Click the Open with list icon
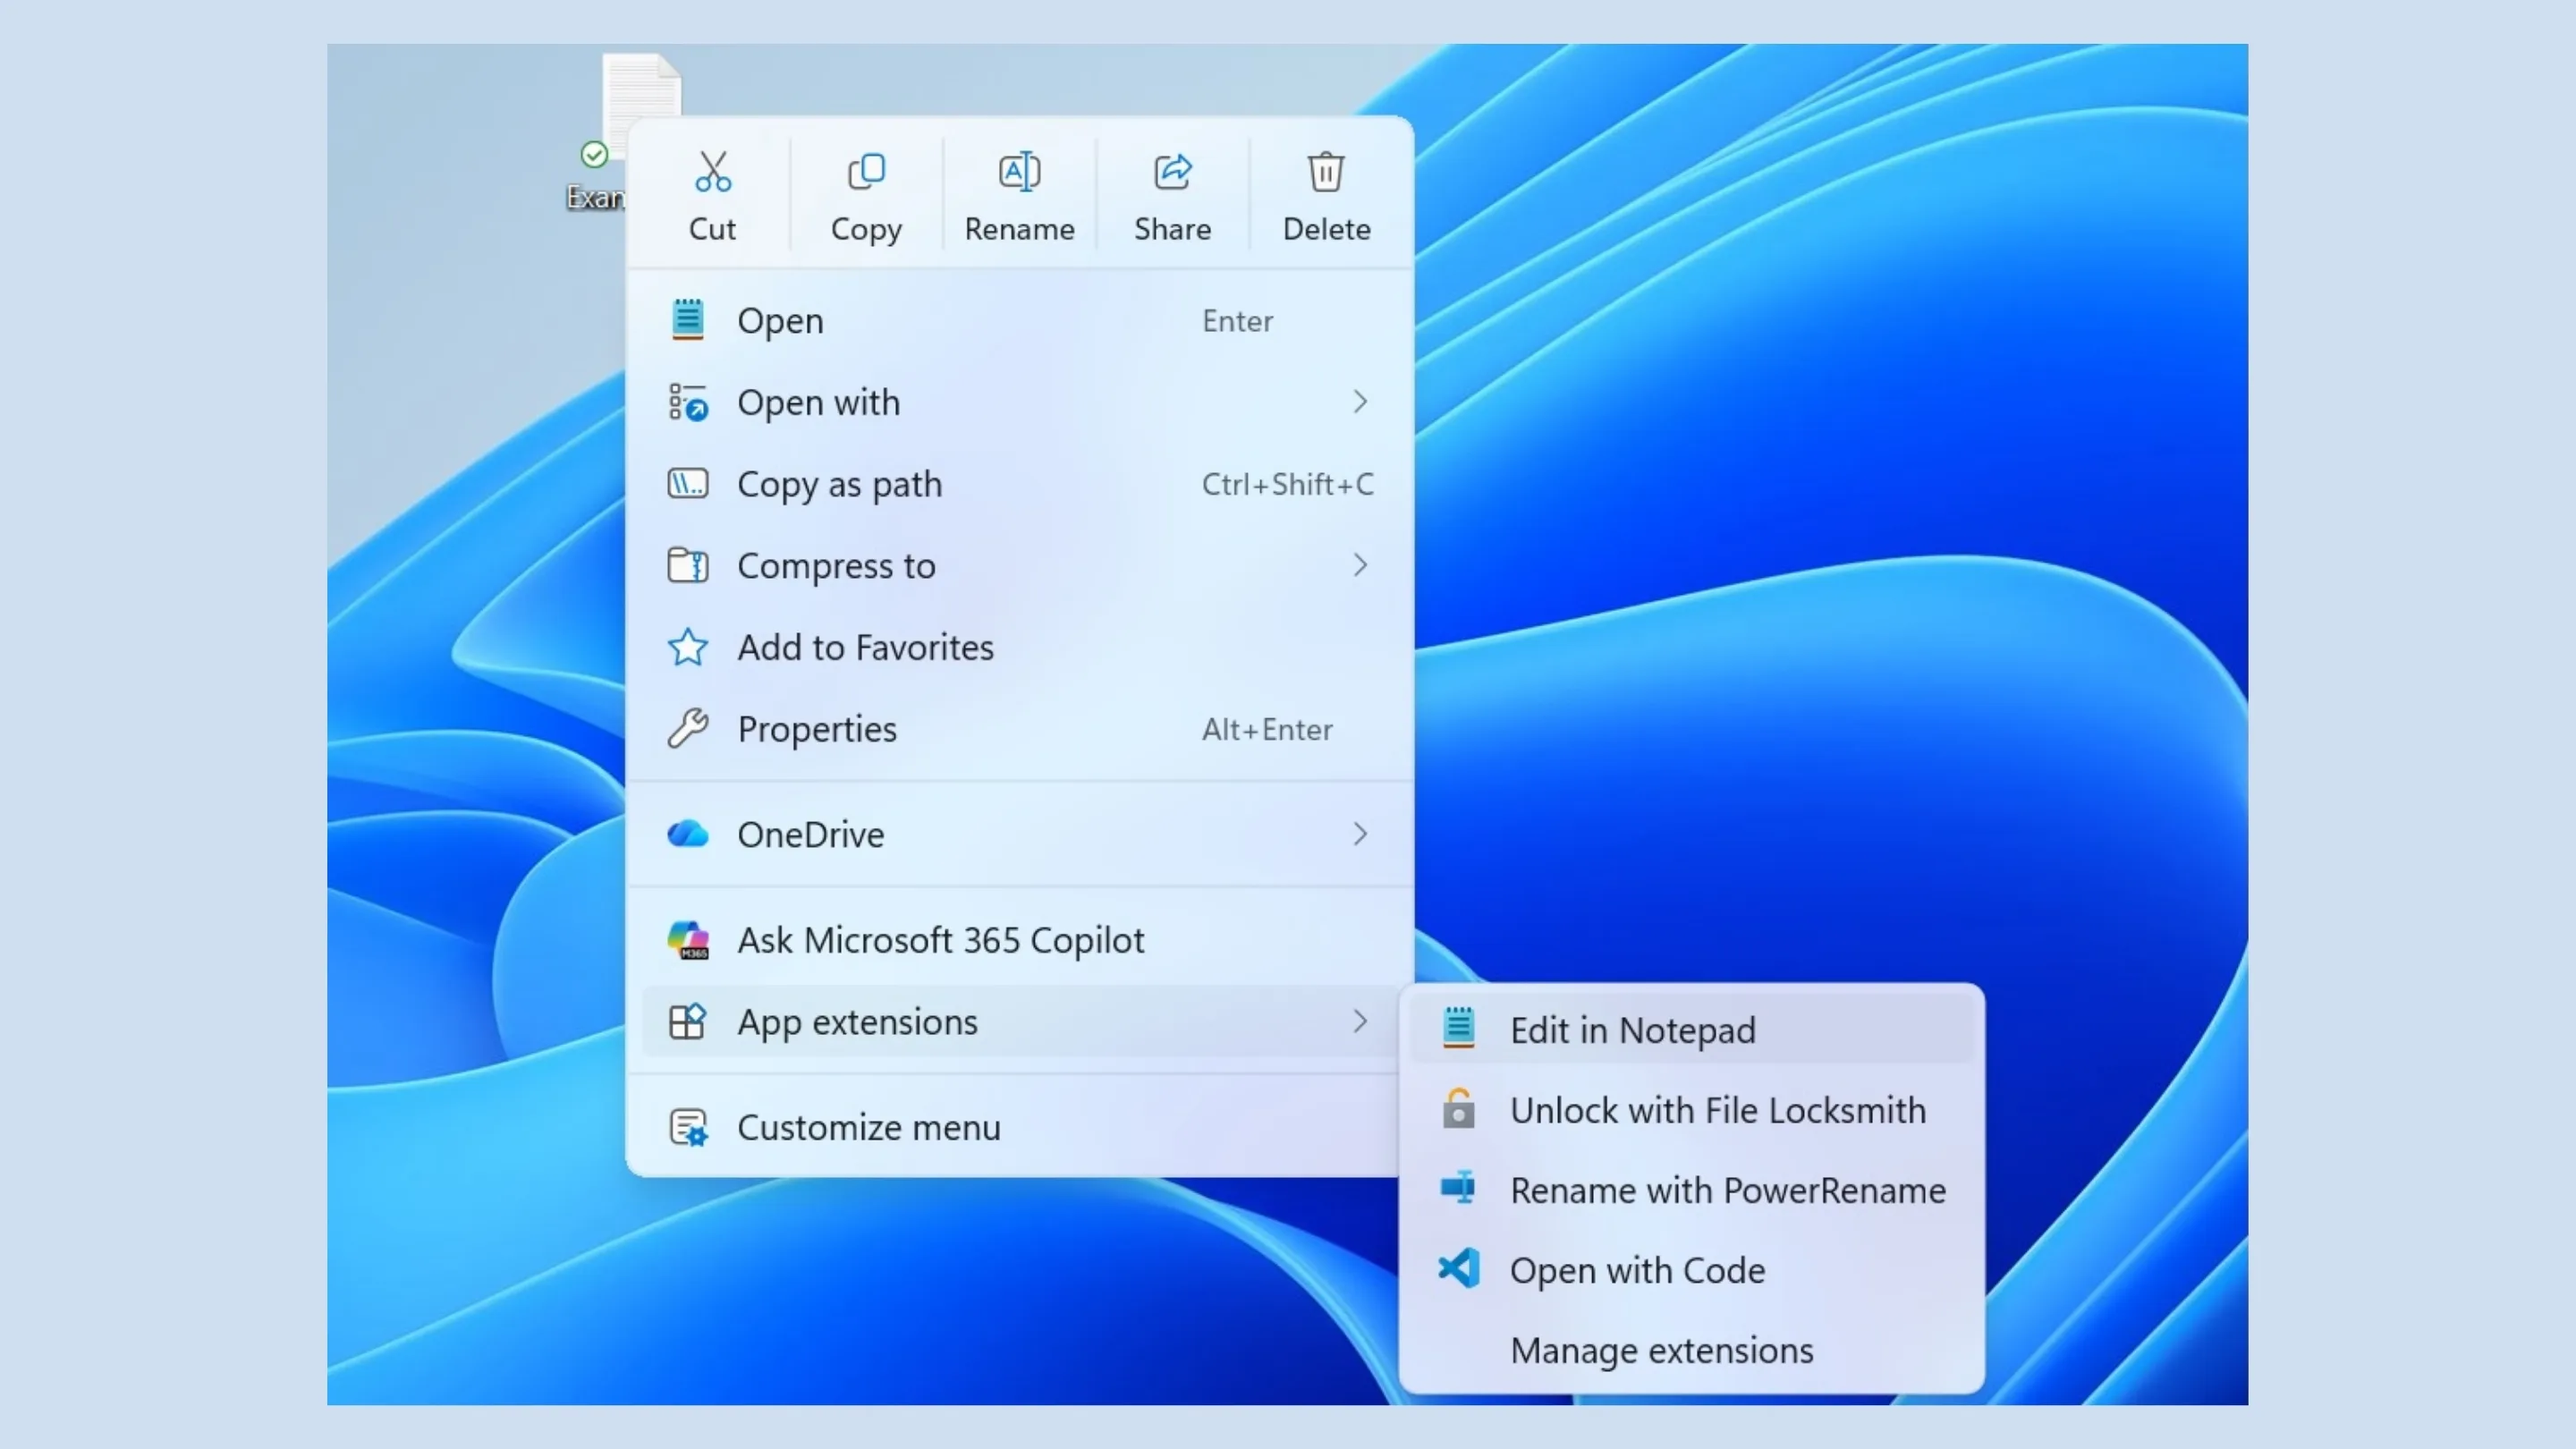 click(x=688, y=402)
